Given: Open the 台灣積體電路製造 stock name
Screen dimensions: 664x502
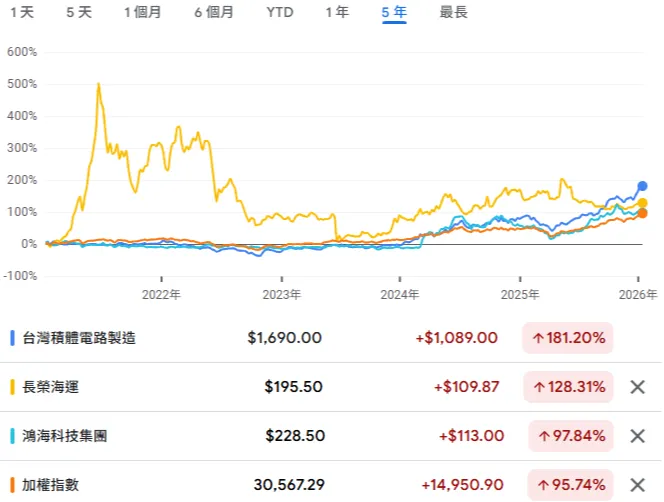Looking at the screenshot, I should [79, 338].
